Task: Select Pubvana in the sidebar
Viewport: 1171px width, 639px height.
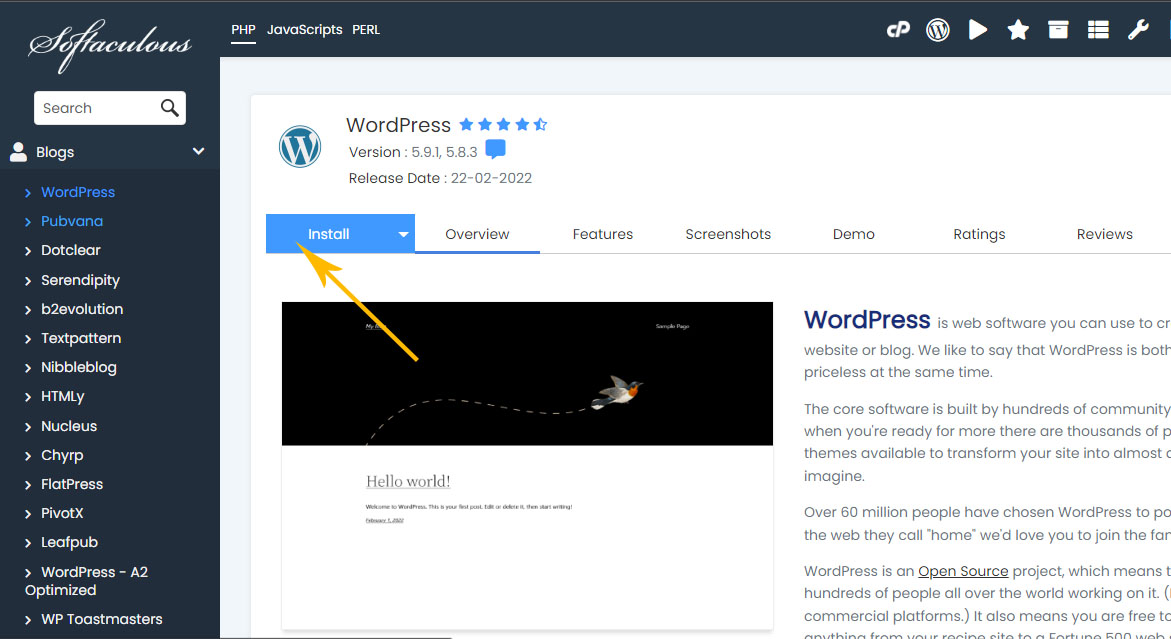Action: point(72,222)
